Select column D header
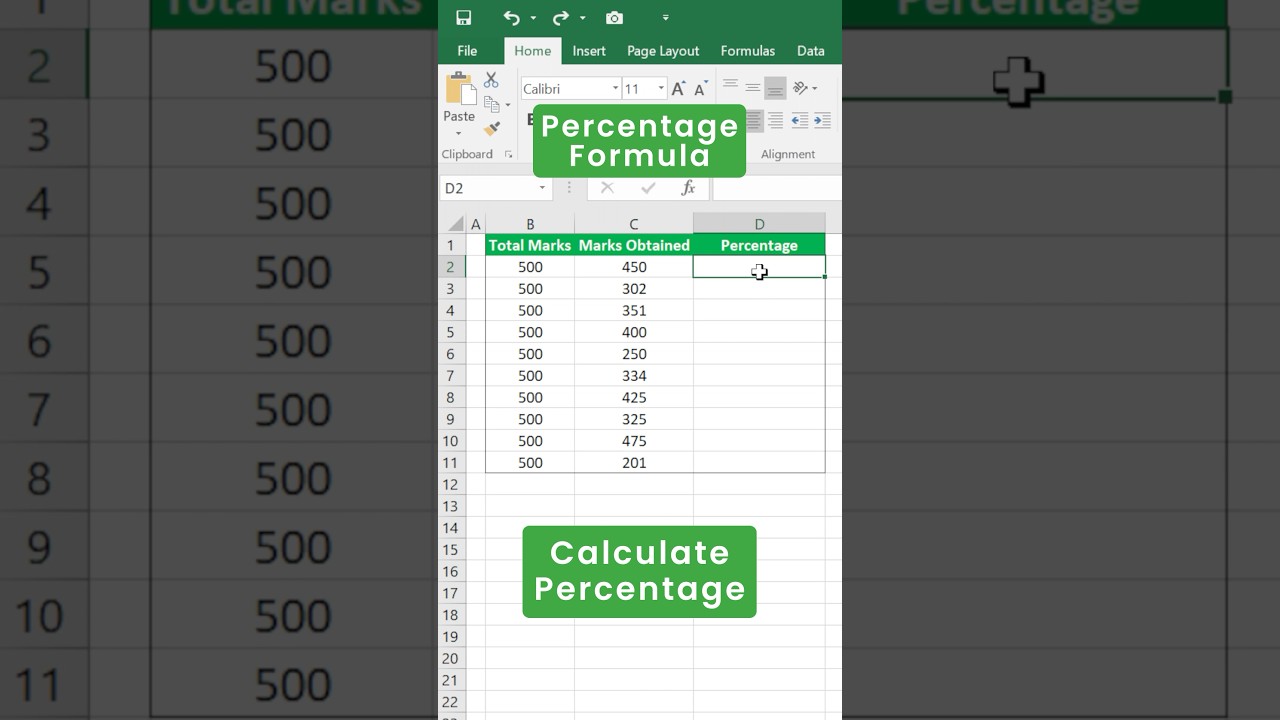The height and width of the screenshot is (720, 1280). point(759,224)
